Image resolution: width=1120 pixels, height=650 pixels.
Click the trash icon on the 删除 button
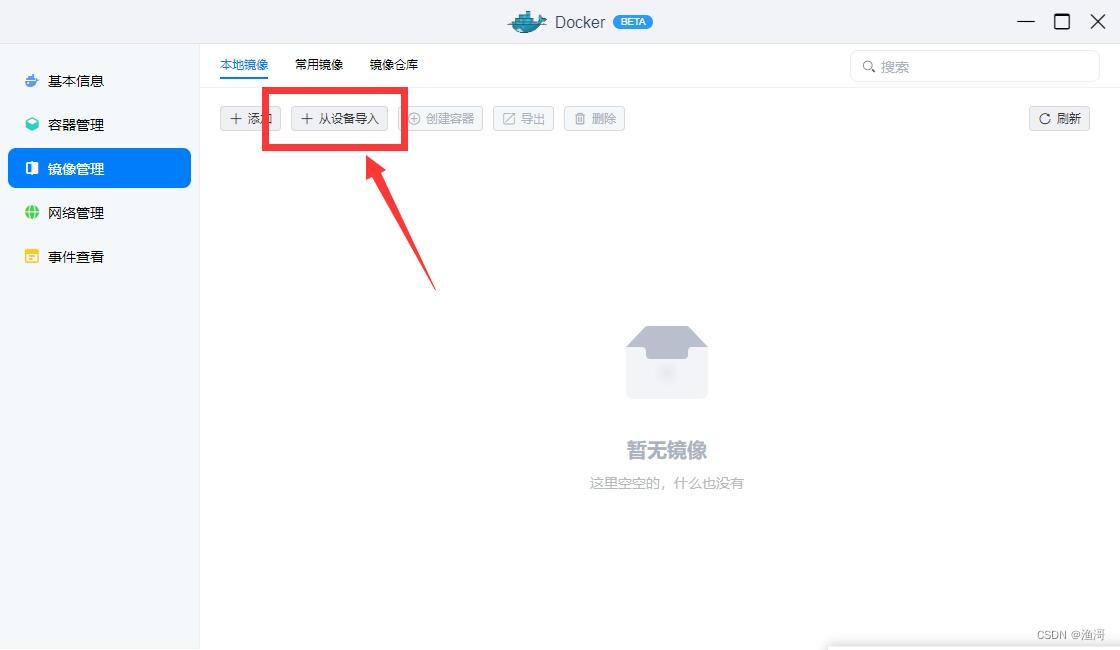(x=578, y=118)
